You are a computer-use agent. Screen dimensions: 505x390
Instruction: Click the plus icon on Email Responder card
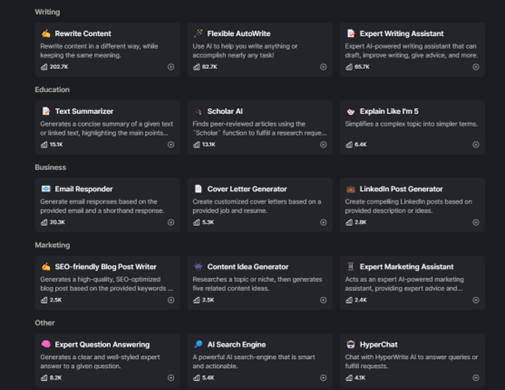pos(171,222)
